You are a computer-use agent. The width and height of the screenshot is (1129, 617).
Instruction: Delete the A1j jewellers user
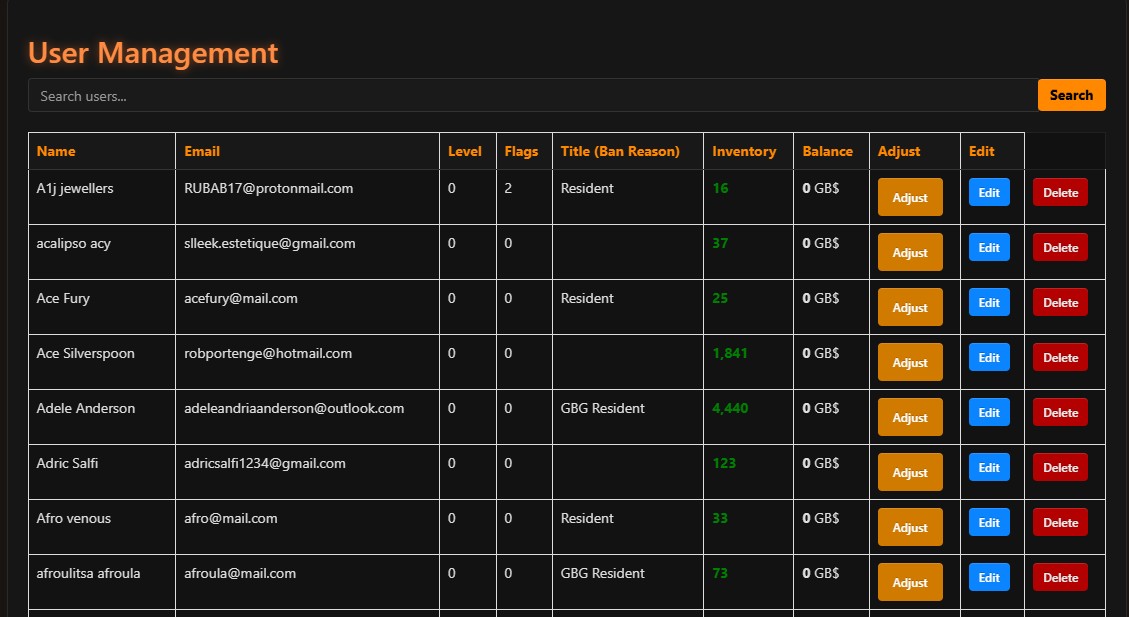[1060, 193]
